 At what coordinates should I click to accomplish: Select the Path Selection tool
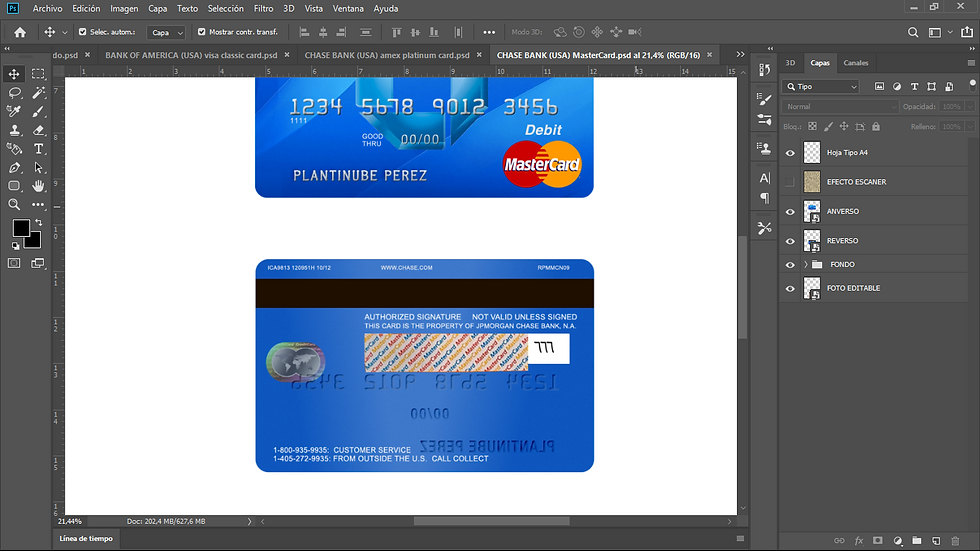pos(38,167)
